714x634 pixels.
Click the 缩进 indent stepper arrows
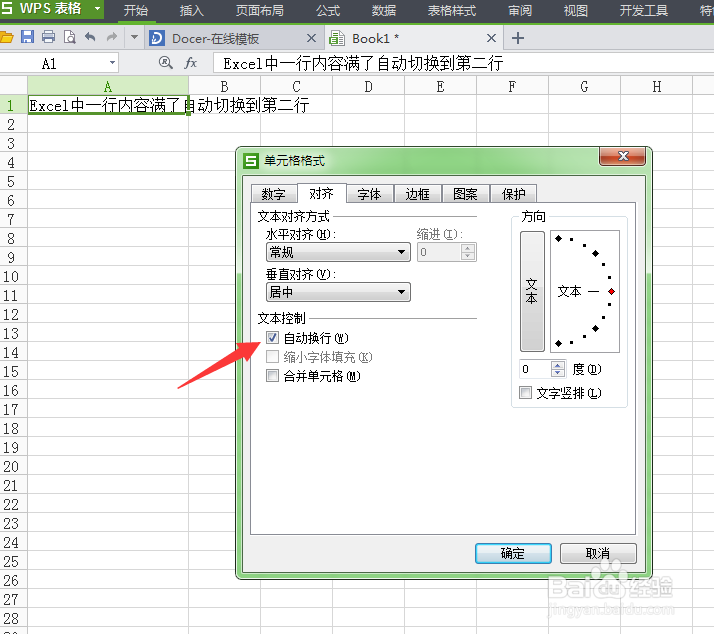pos(468,252)
